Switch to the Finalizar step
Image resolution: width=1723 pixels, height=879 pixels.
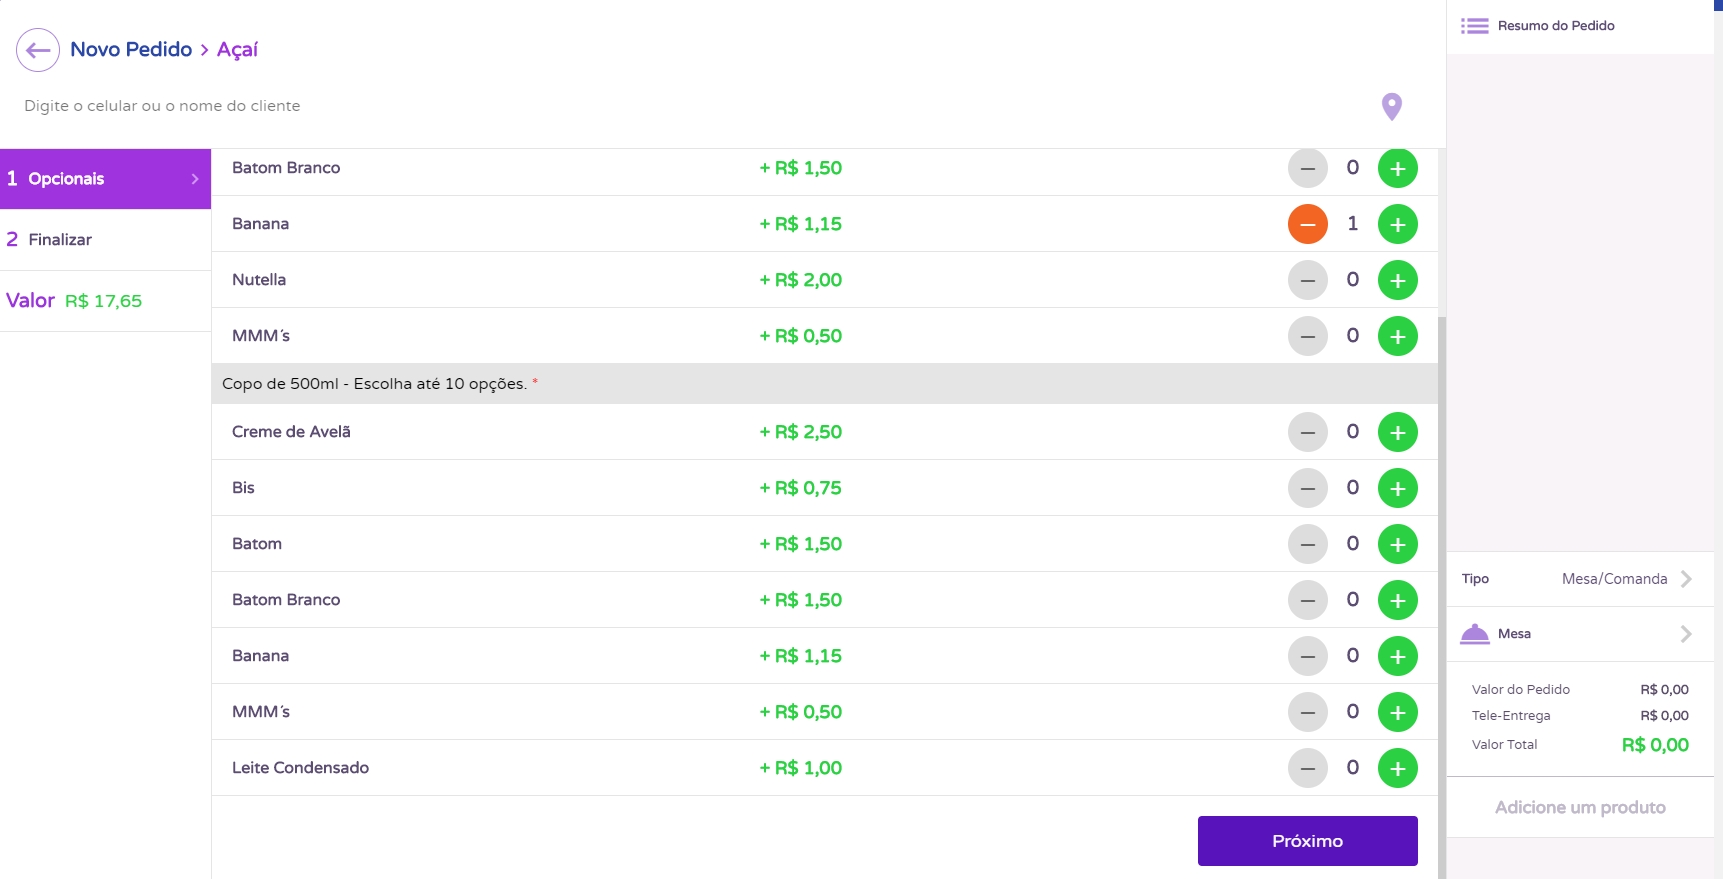coord(60,240)
